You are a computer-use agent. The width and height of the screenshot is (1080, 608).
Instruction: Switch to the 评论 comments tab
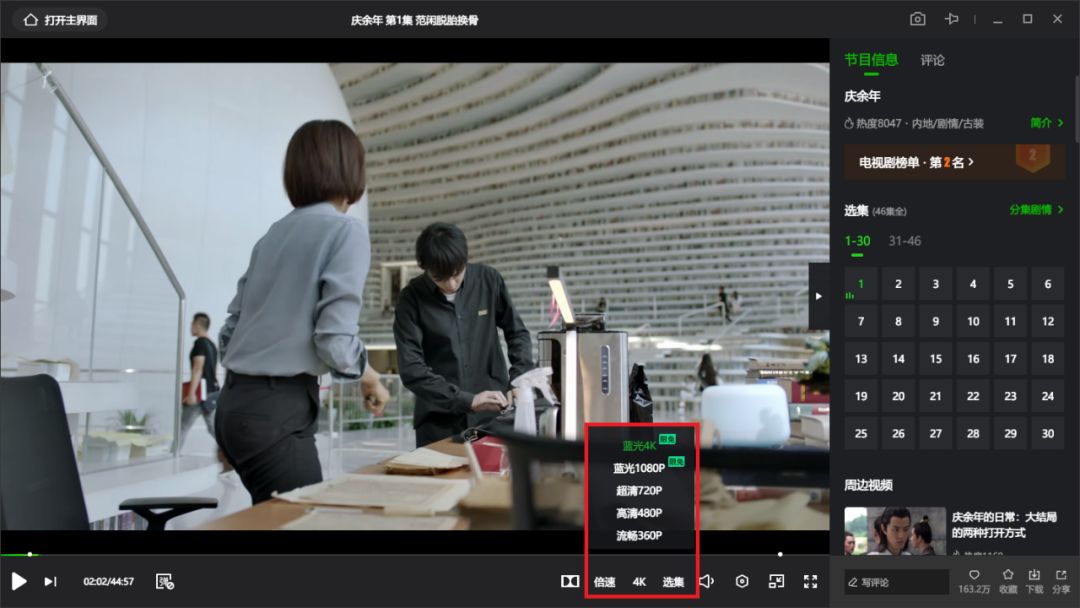(933, 60)
